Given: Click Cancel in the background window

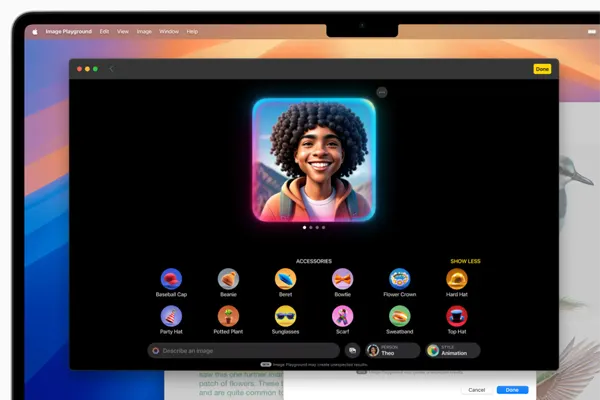Looking at the screenshot, I should coord(476,390).
